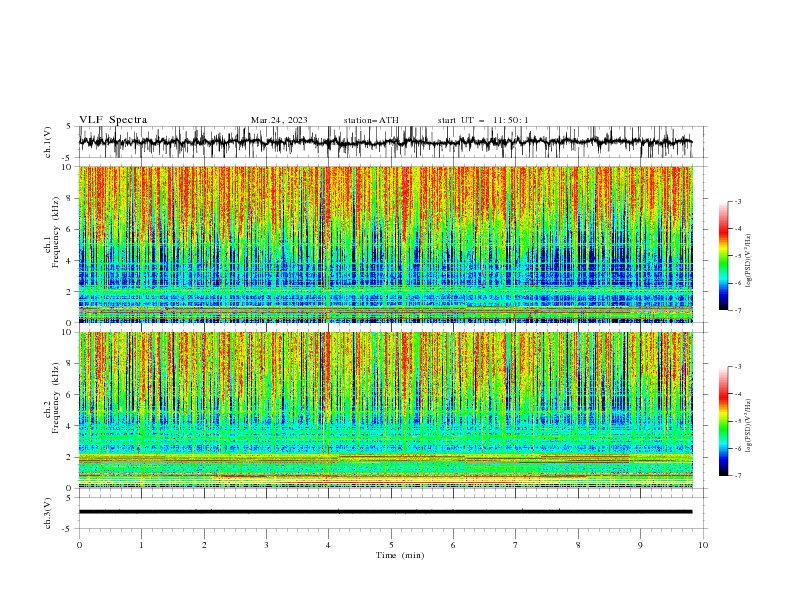Click the 'ch.3(V)' axis label
The height and width of the screenshot is (612, 792).
48,513
